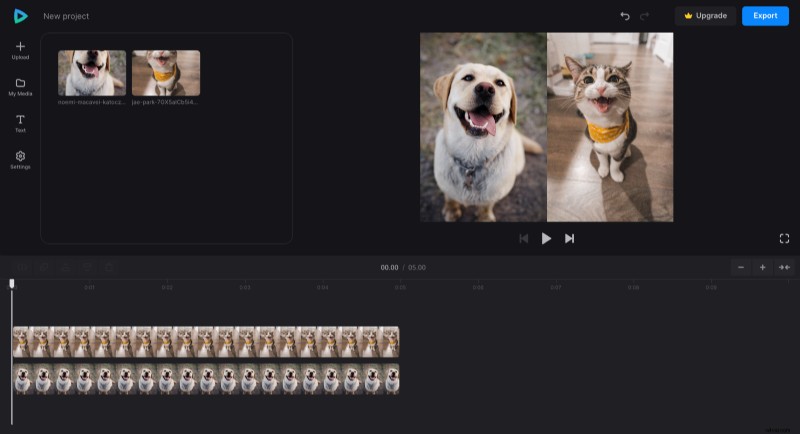Select the cat image thumbnail in media

(166, 73)
